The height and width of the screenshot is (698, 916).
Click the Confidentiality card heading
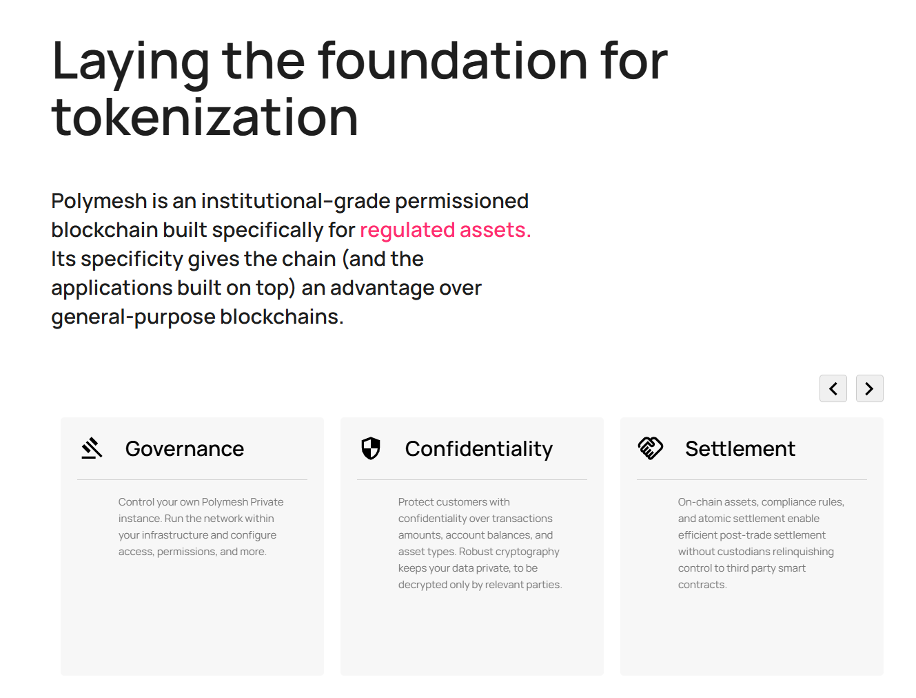tap(478, 449)
